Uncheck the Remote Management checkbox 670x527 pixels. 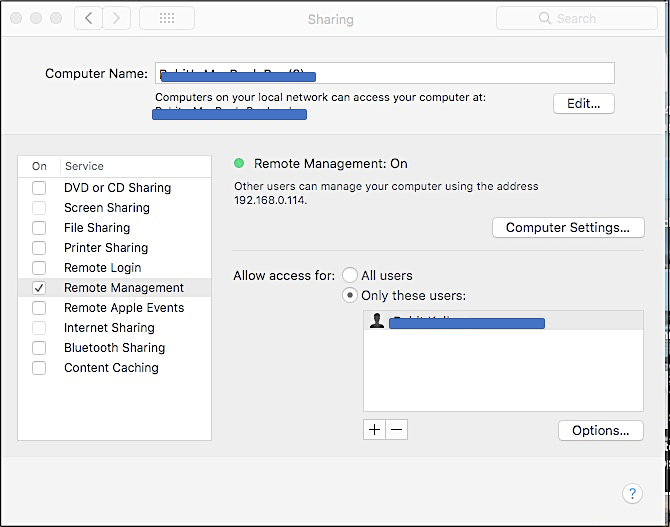(39, 288)
